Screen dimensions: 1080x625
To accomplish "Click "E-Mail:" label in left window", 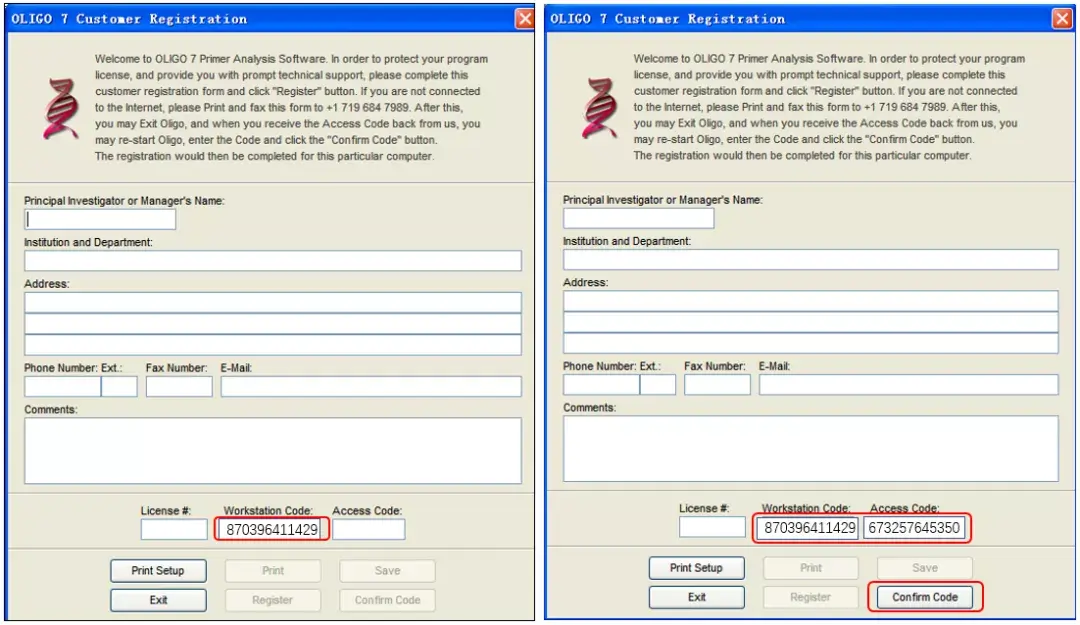I will [236, 368].
